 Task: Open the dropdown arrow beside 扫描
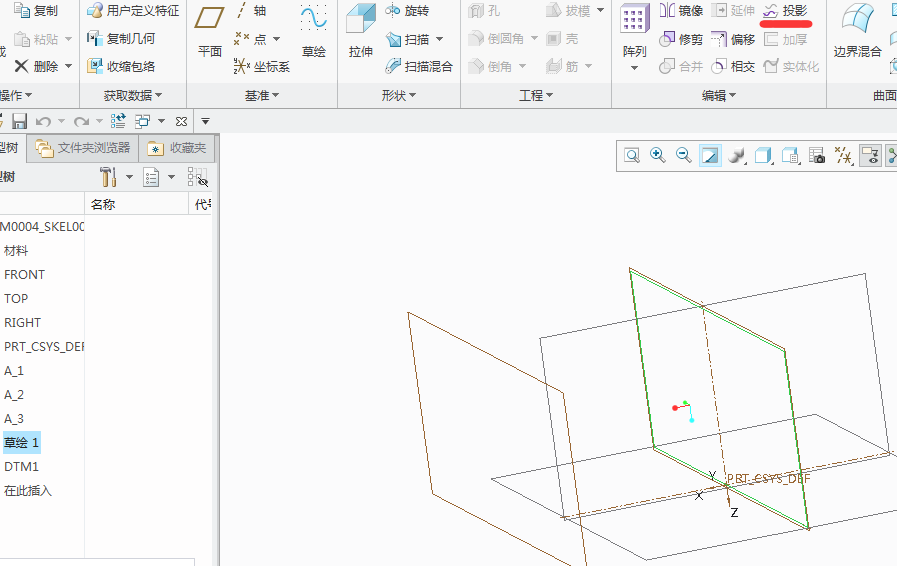(439, 39)
